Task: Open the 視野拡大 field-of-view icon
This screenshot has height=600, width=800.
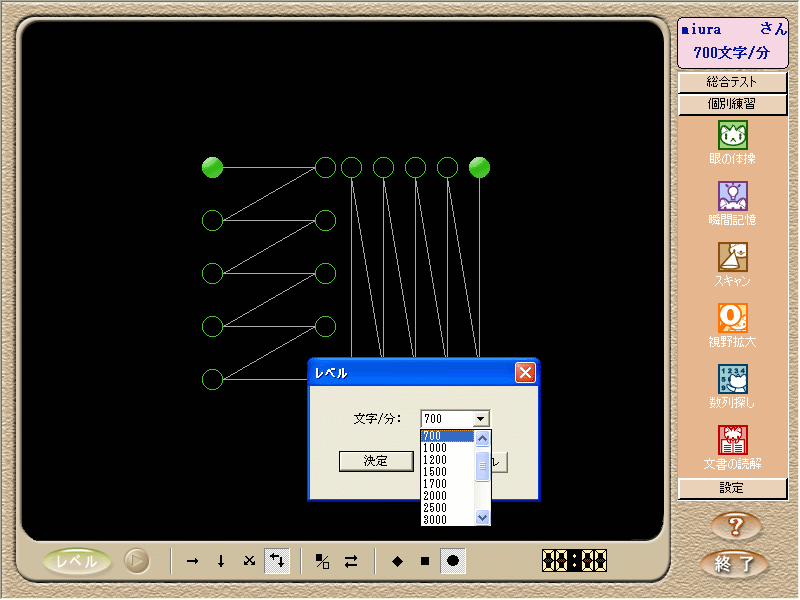Action: click(733, 318)
